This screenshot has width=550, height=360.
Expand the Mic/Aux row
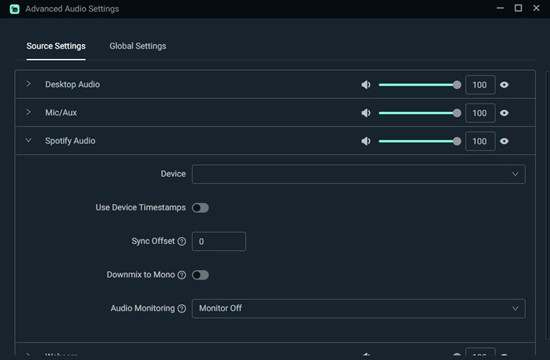[x=28, y=112]
